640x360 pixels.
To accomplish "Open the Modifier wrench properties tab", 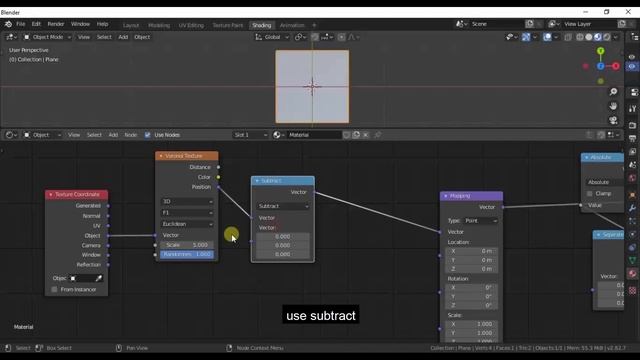I will point(632,208).
